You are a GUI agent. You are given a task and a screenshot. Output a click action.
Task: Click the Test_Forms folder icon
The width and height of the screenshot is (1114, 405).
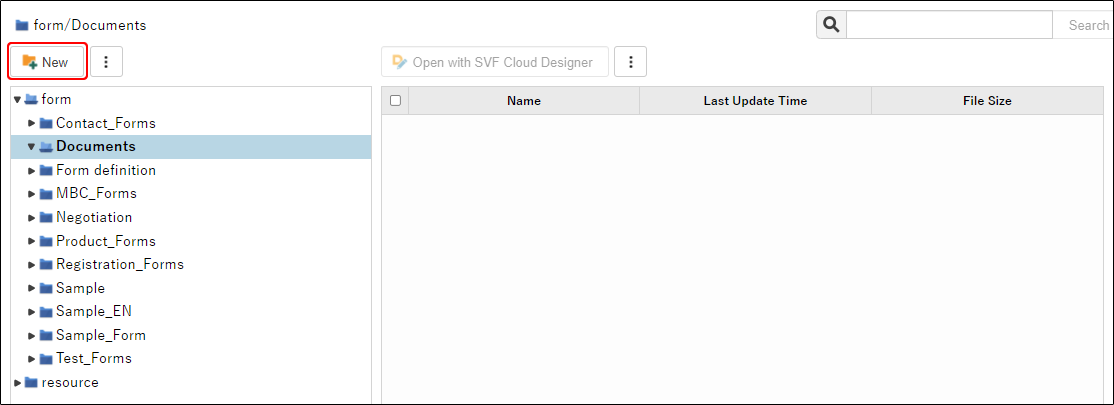(46, 359)
